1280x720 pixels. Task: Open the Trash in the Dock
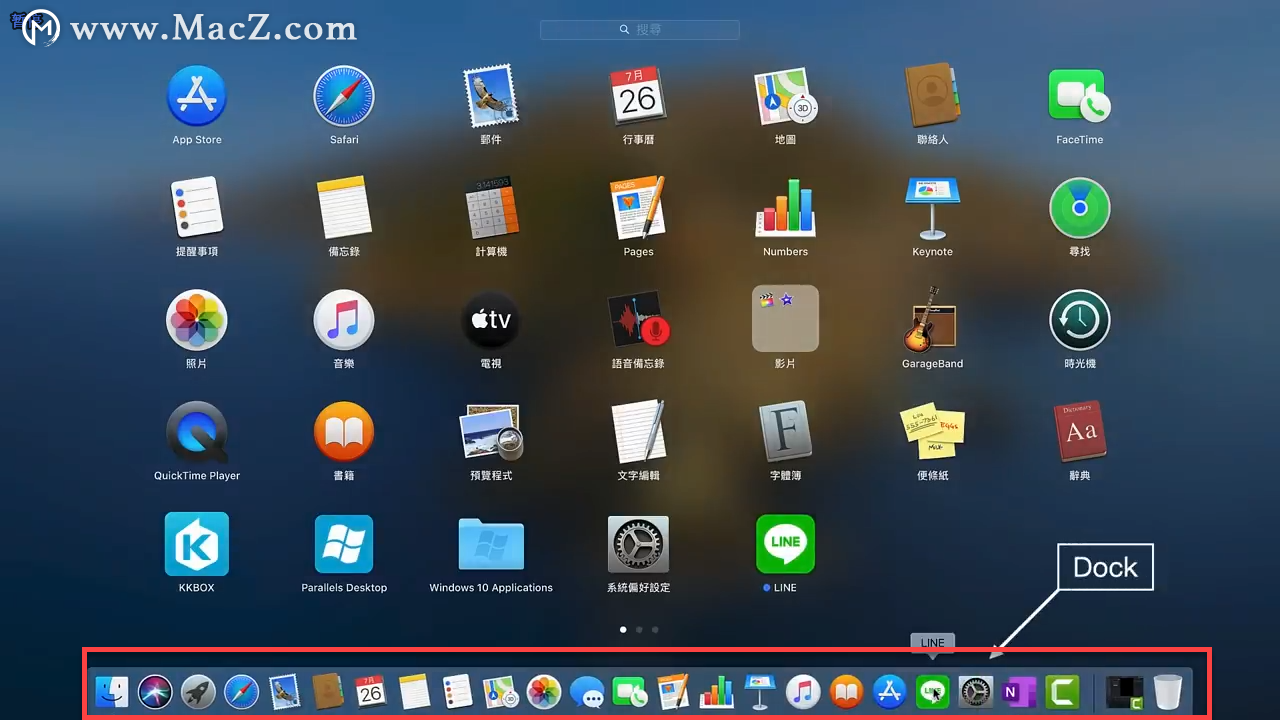pyautogui.click(x=1168, y=692)
